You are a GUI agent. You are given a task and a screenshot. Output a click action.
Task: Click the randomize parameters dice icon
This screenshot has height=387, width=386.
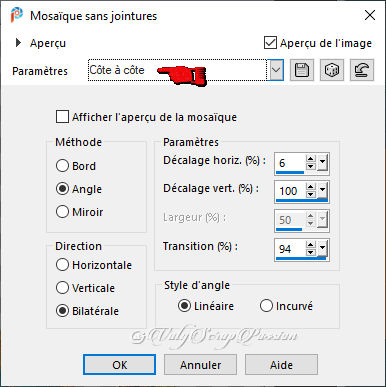click(332, 70)
